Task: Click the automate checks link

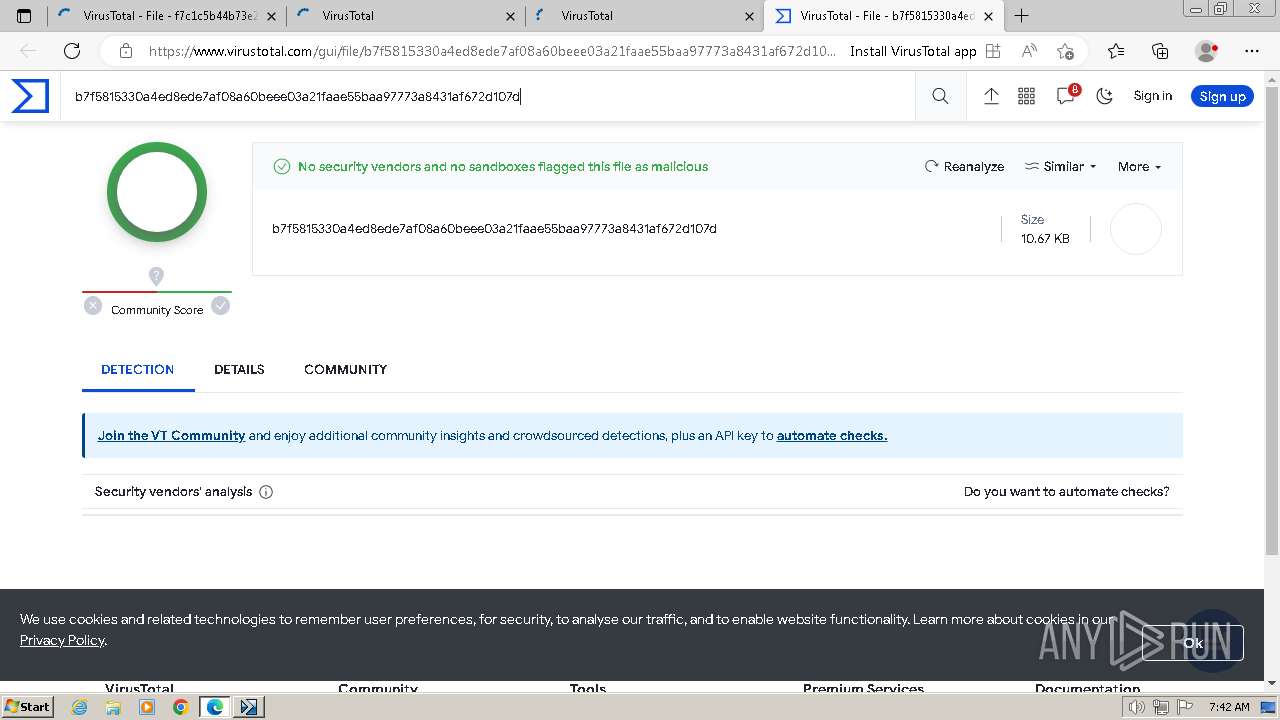Action: [x=832, y=435]
